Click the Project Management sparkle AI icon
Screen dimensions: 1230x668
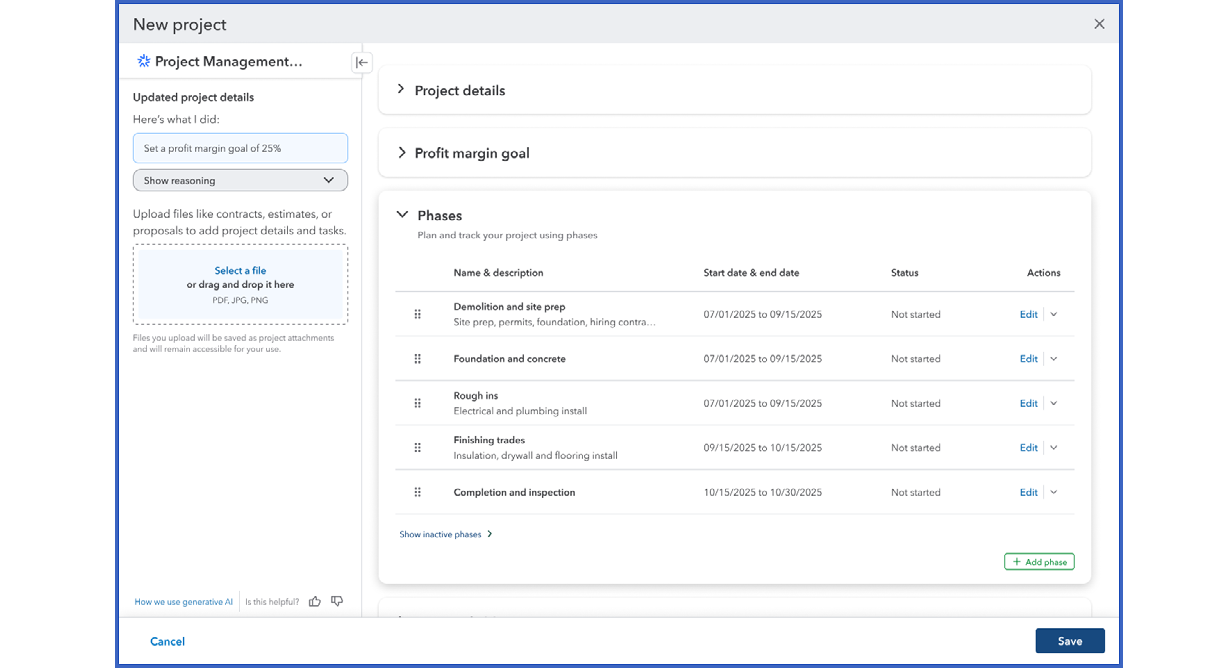pyautogui.click(x=144, y=61)
